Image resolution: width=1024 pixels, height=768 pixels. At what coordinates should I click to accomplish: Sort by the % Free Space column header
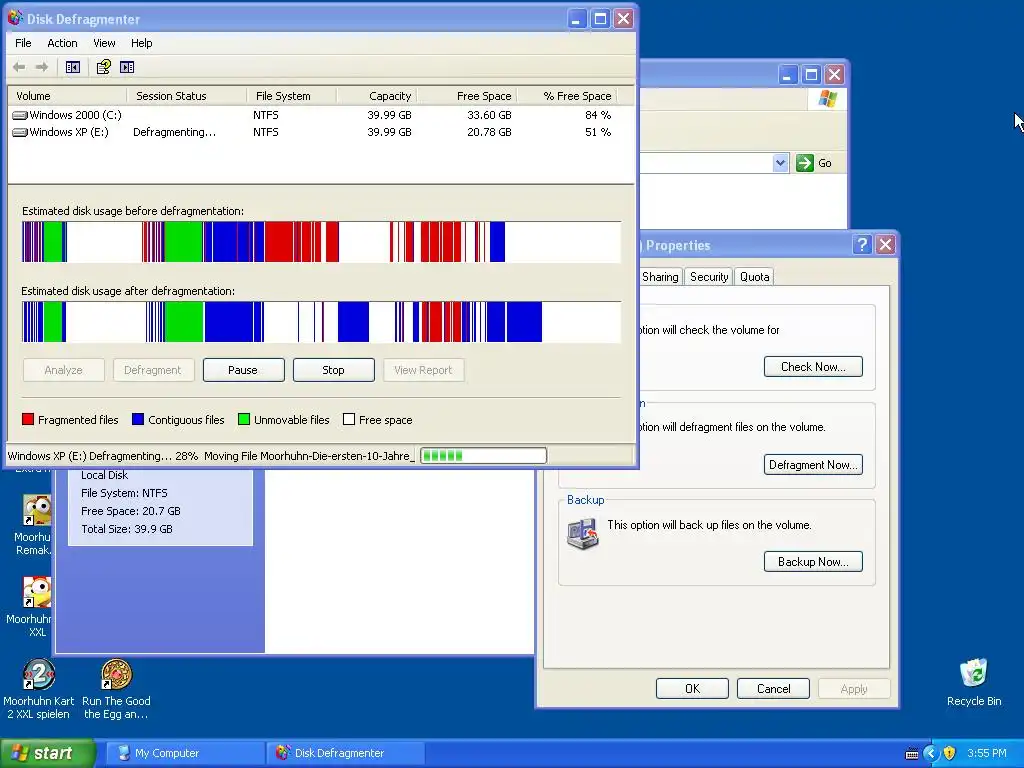point(568,96)
